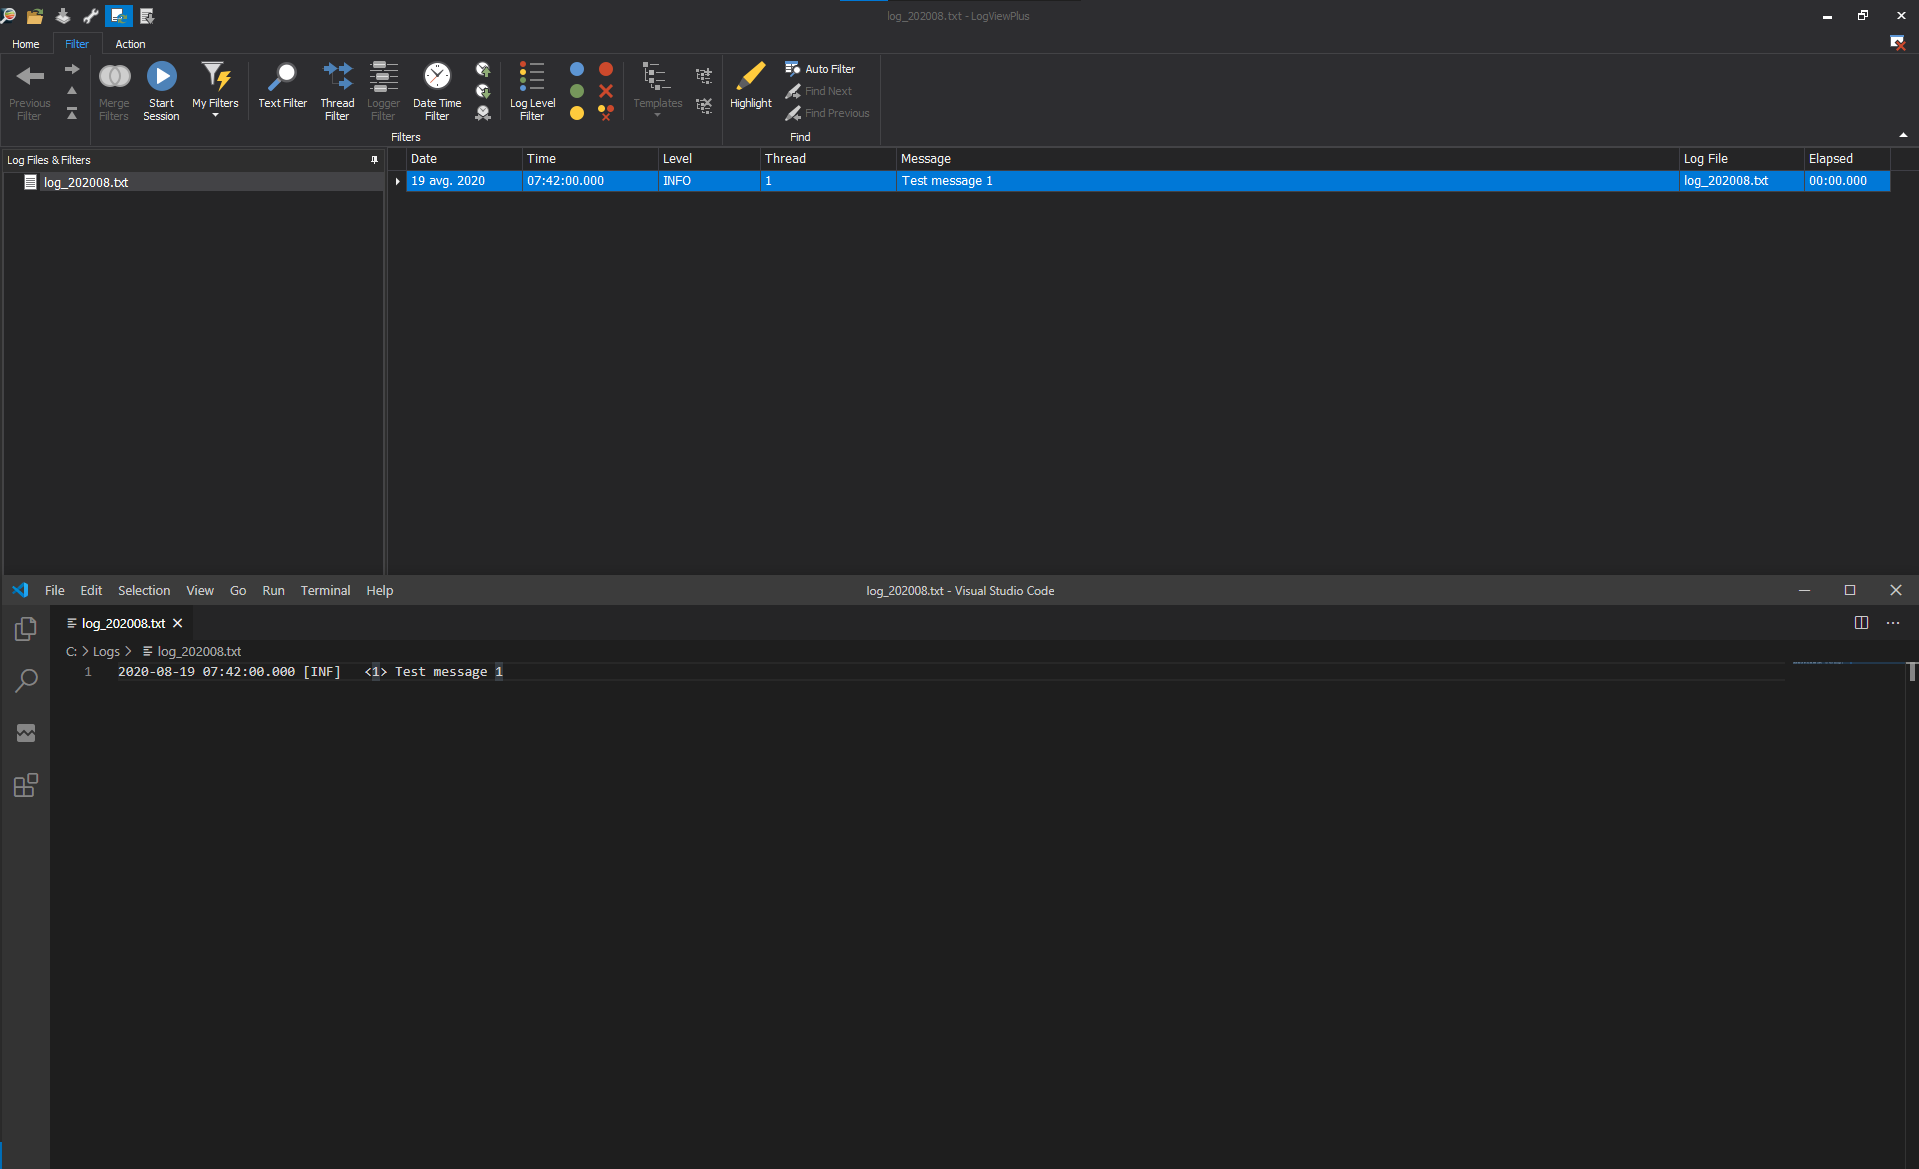Switch to the Home ribbon tab
The height and width of the screenshot is (1169, 1919).
tap(26, 44)
